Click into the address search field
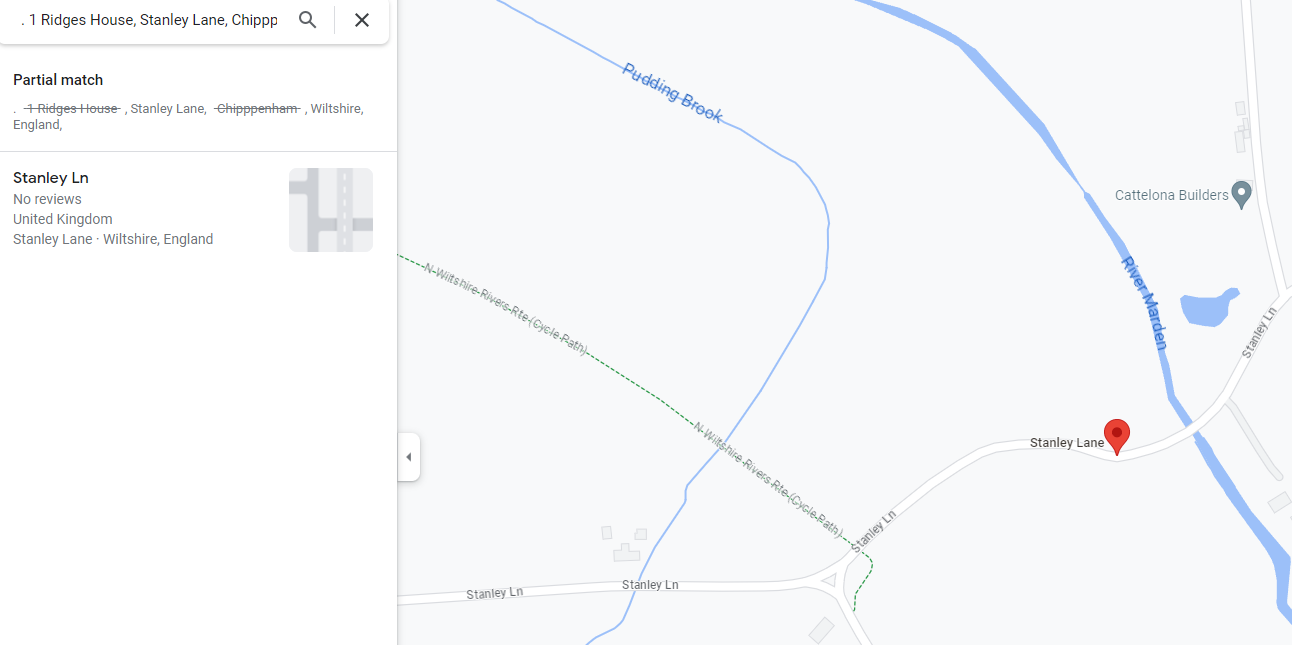This screenshot has width=1292, height=645. [x=150, y=20]
